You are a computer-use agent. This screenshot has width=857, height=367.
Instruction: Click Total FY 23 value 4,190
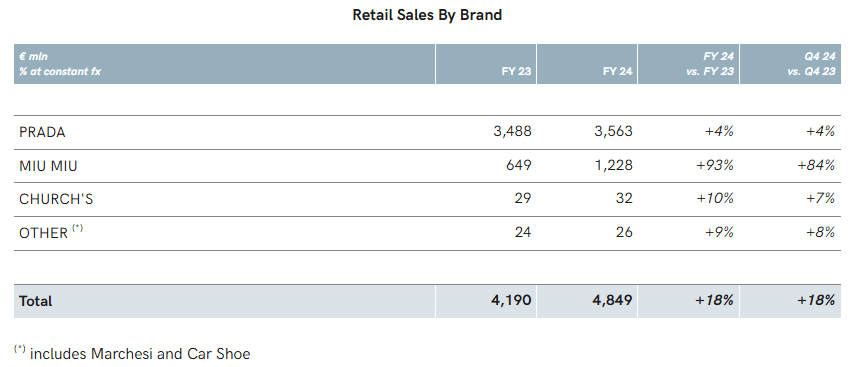pos(510,300)
